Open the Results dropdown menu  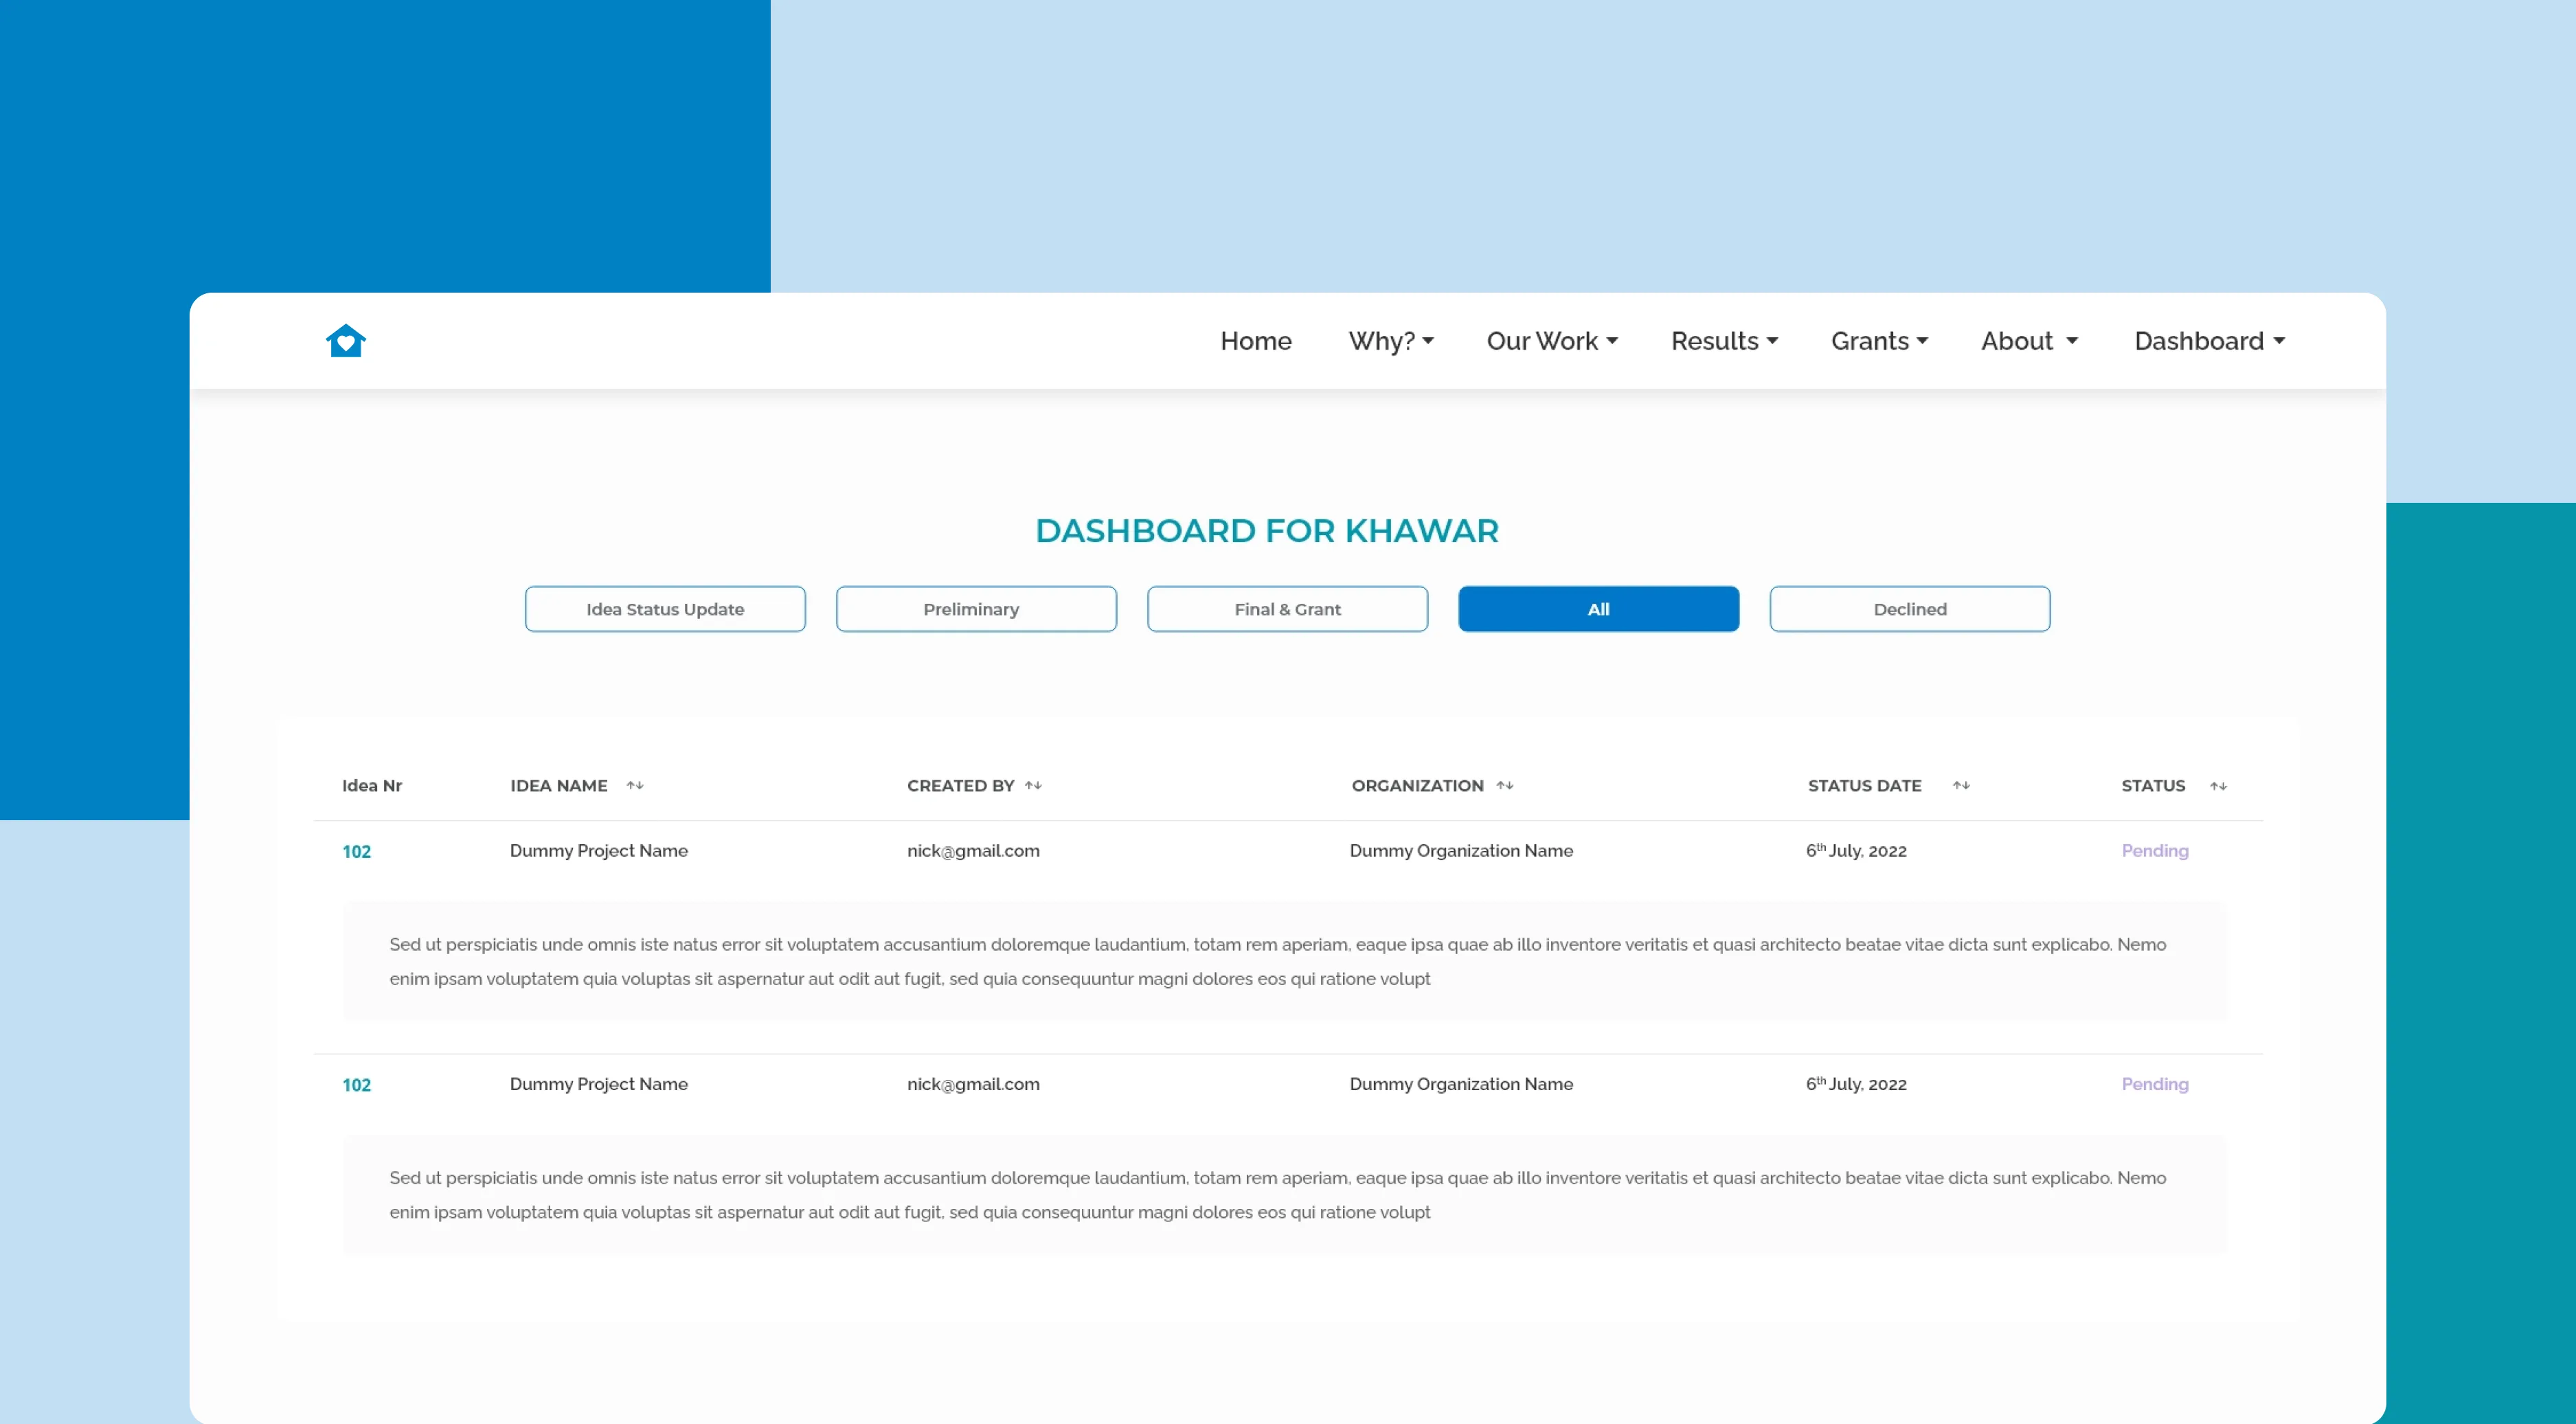(x=1724, y=341)
